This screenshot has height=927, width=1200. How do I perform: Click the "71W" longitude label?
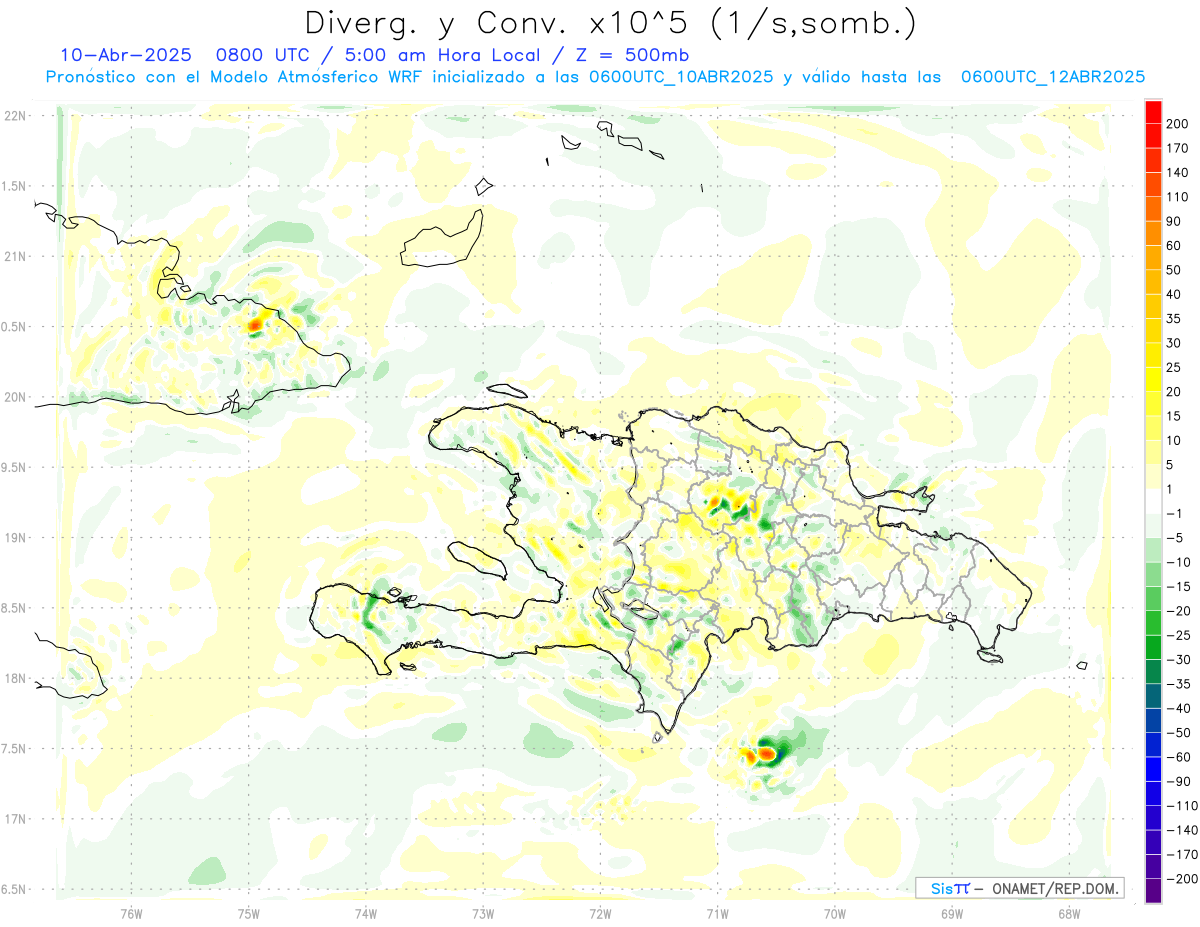[x=717, y=914]
